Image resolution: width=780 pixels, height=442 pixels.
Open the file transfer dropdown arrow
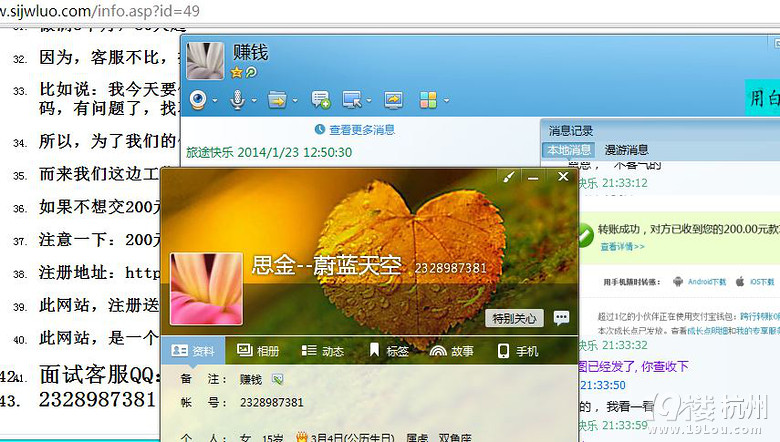point(295,100)
